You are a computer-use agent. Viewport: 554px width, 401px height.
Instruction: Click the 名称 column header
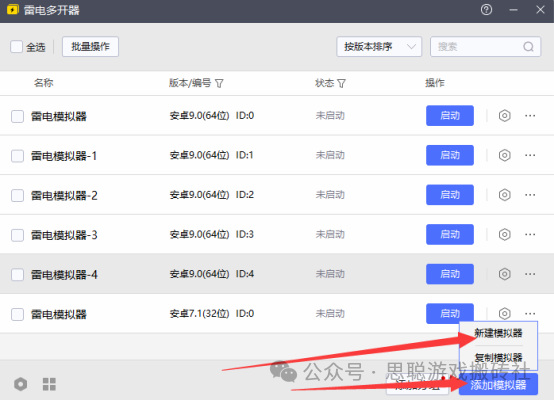(43, 83)
